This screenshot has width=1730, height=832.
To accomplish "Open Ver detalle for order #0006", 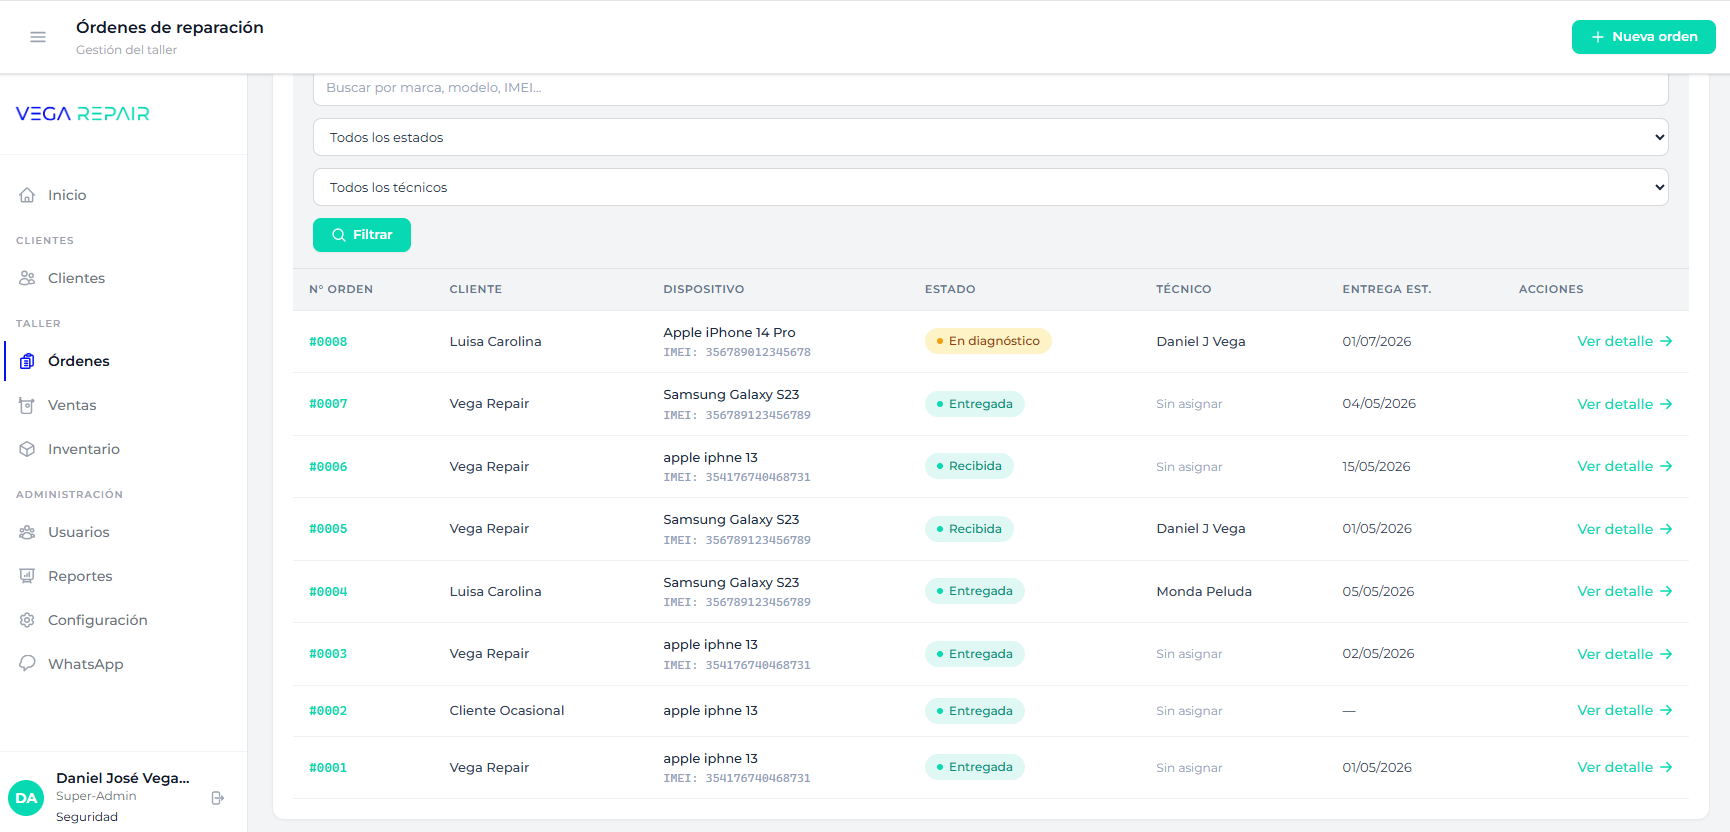I will coord(1624,466).
